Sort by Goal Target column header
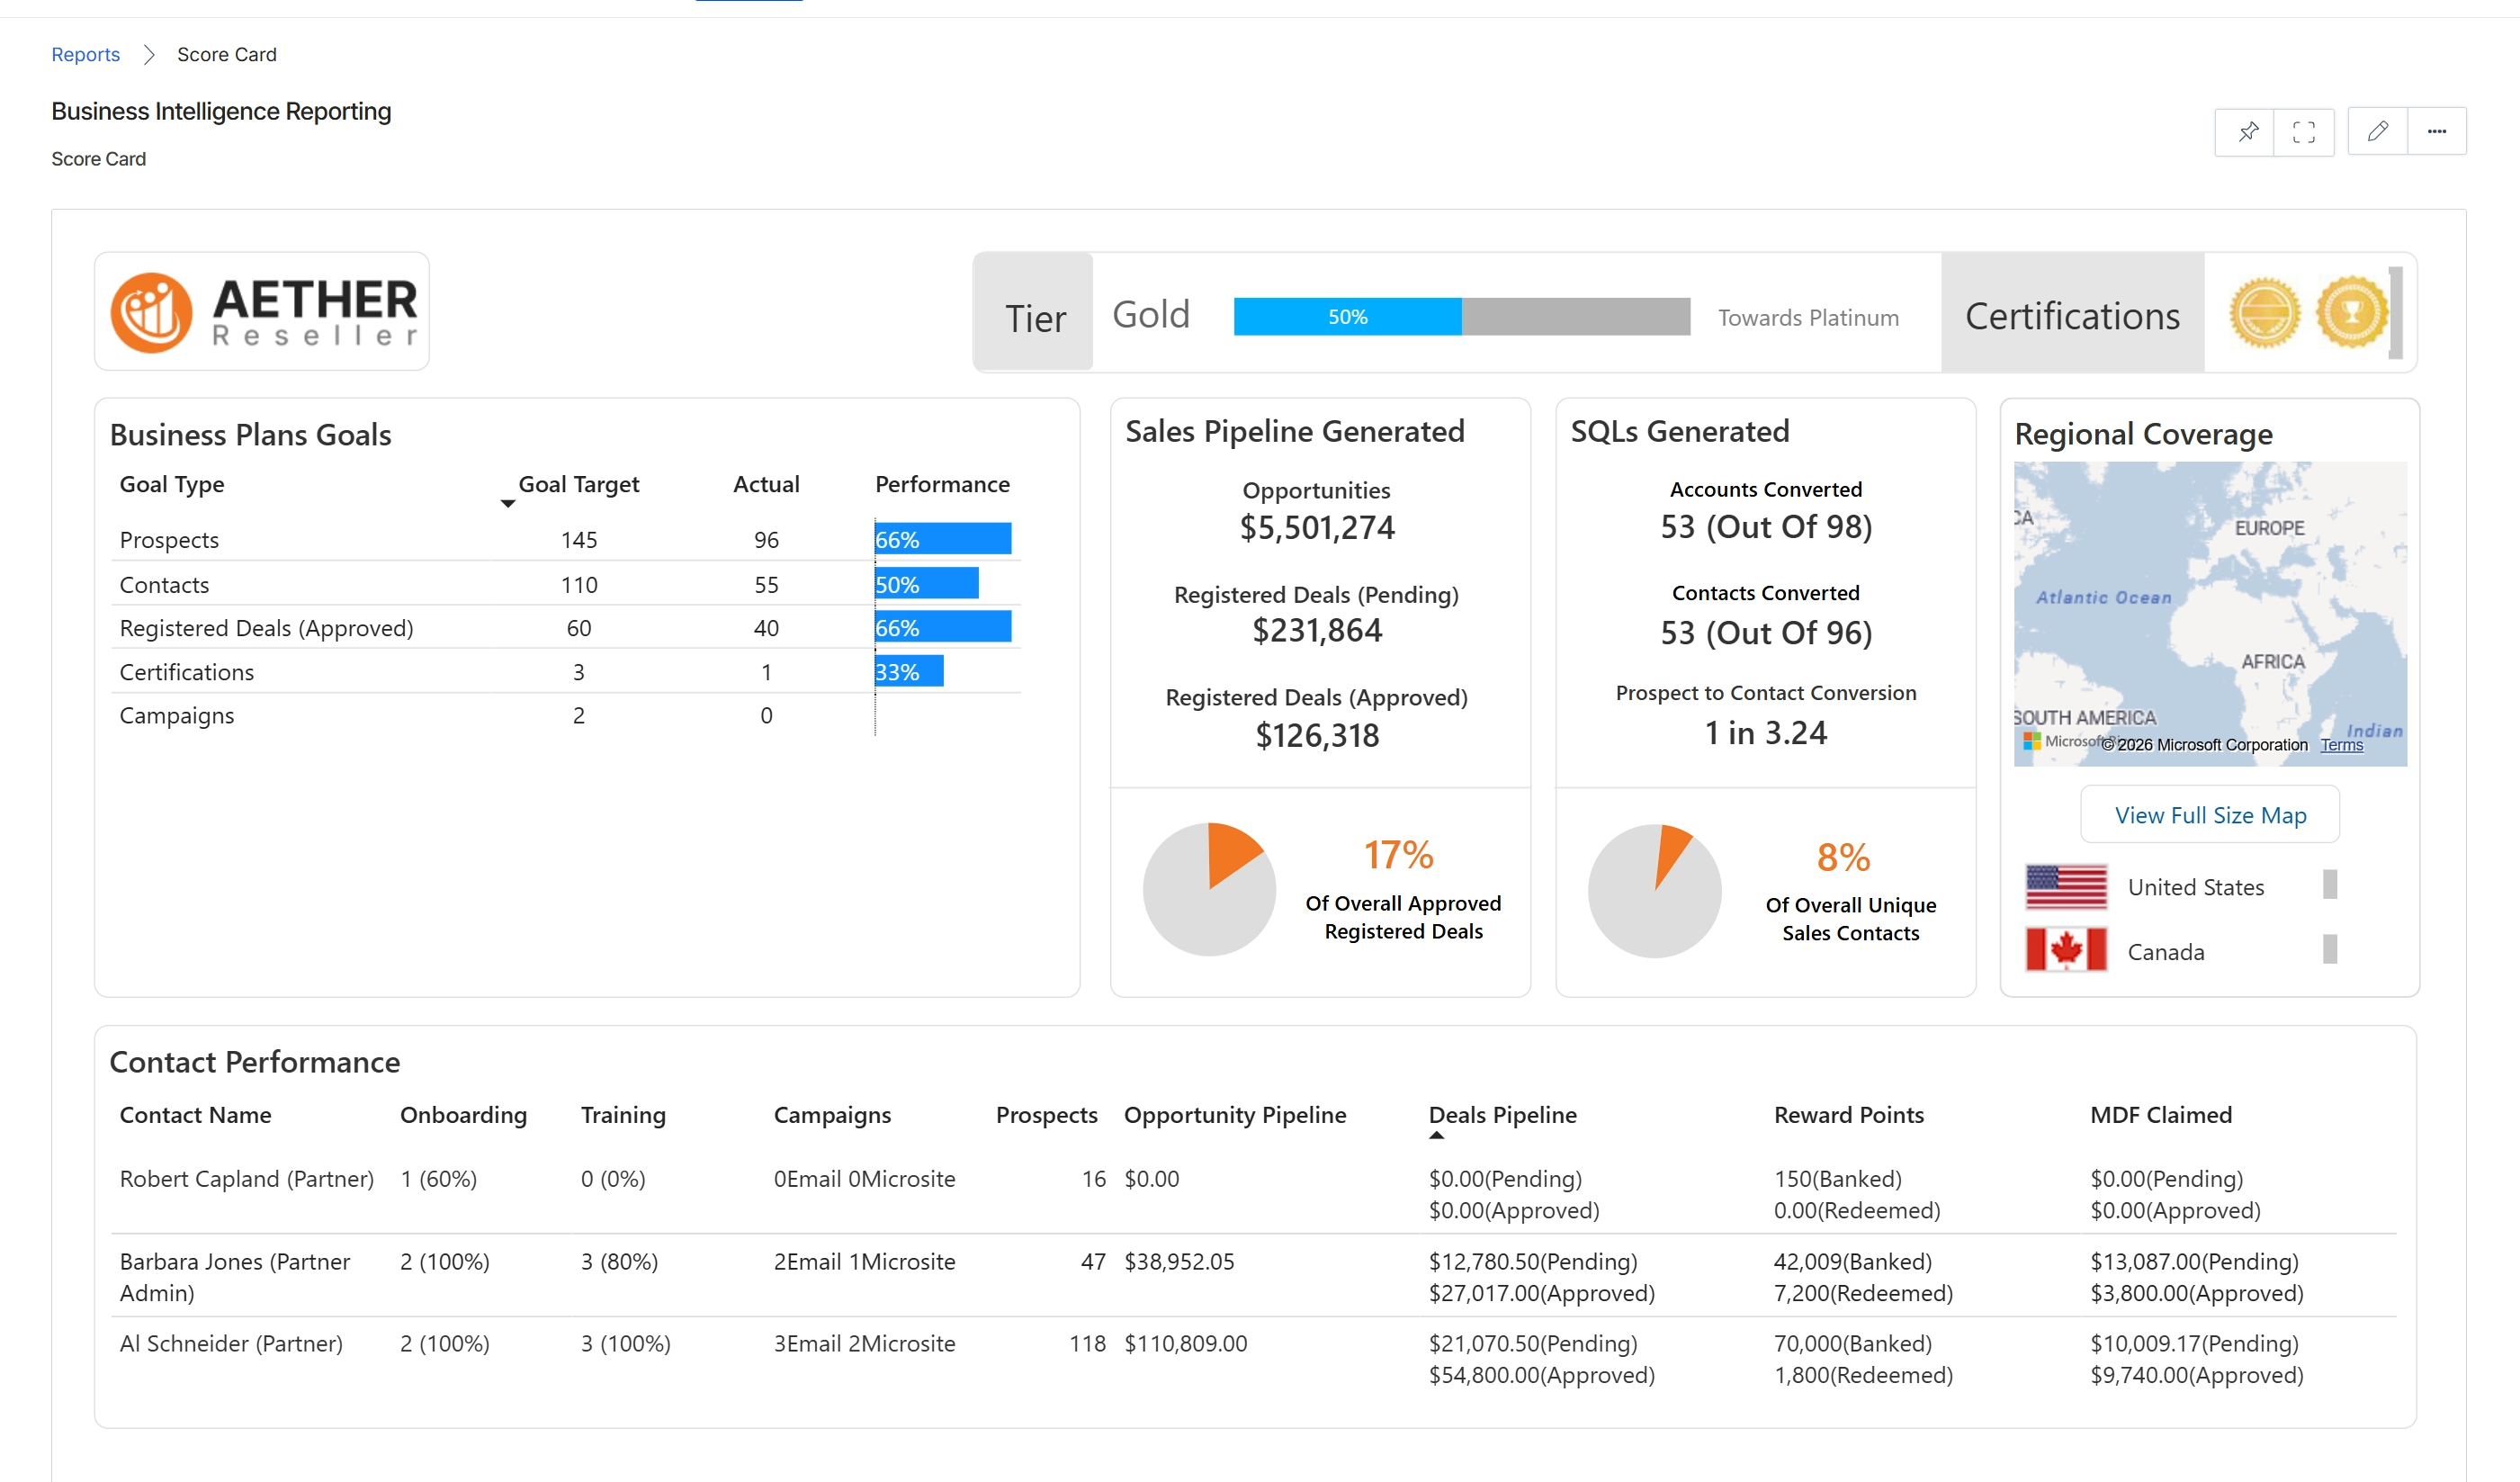2520x1482 pixels. coord(578,485)
